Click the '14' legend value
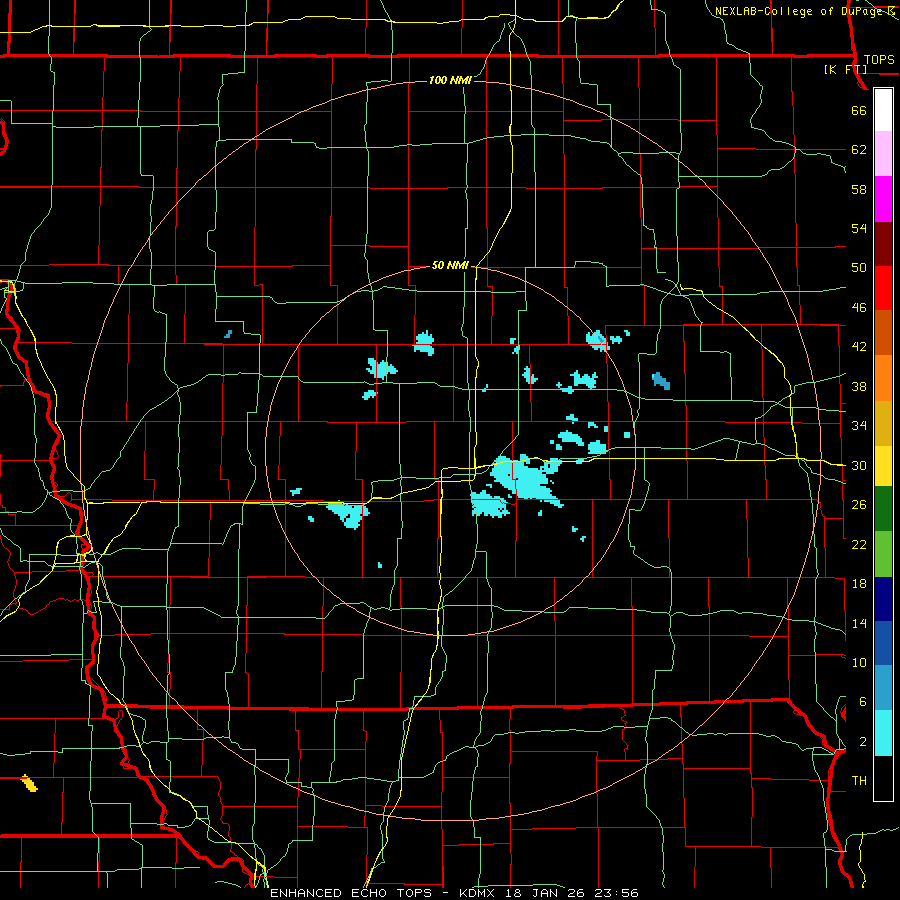Viewport: 900px width, 900px height. pyautogui.click(x=859, y=623)
